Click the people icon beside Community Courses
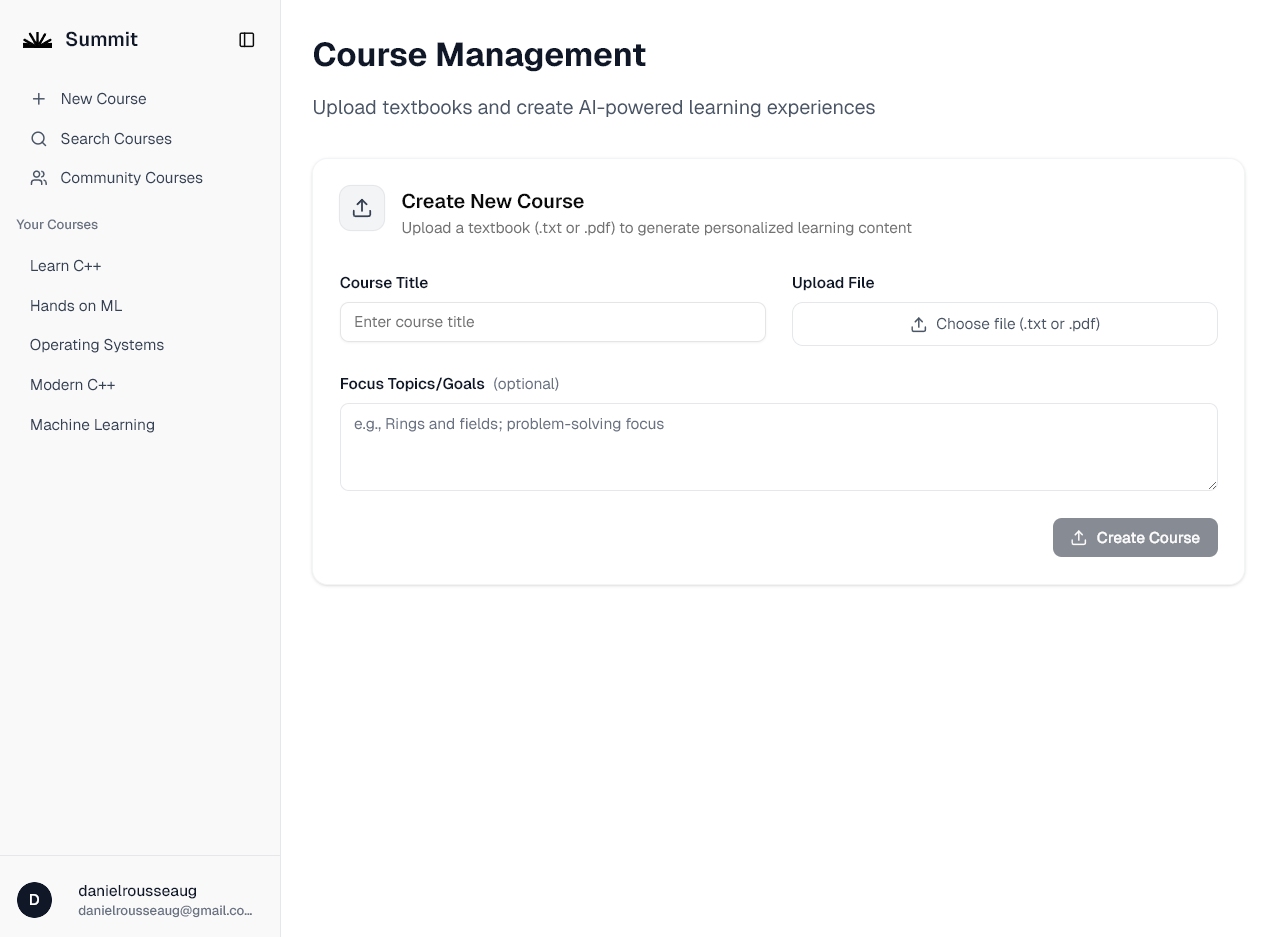1265x937 pixels. [38, 177]
